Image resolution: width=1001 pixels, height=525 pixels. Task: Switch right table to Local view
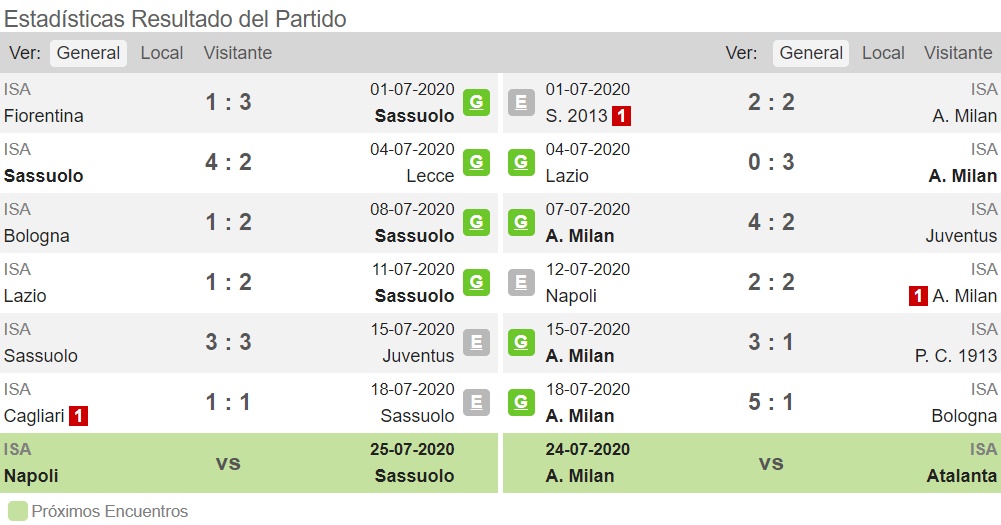[883, 53]
